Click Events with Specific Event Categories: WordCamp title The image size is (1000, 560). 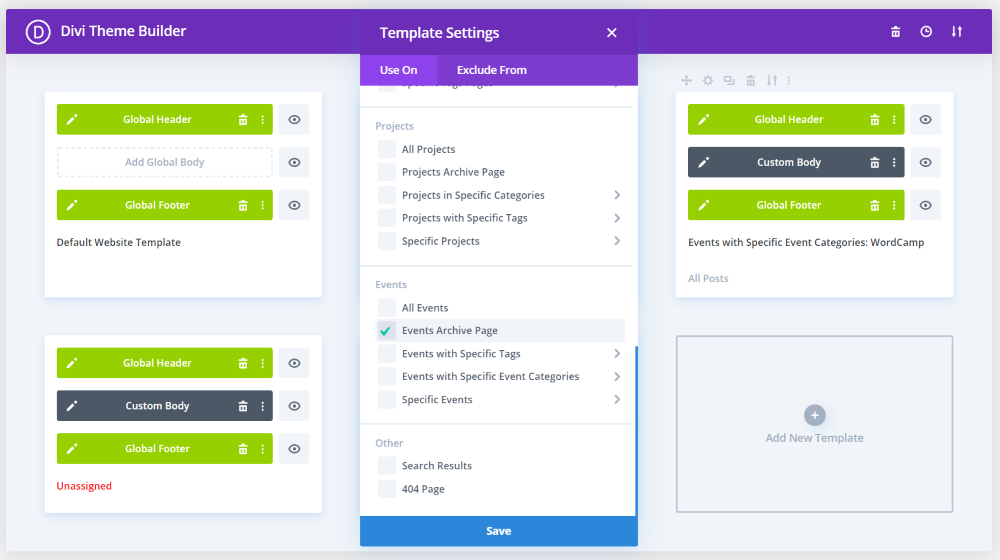coord(806,242)
